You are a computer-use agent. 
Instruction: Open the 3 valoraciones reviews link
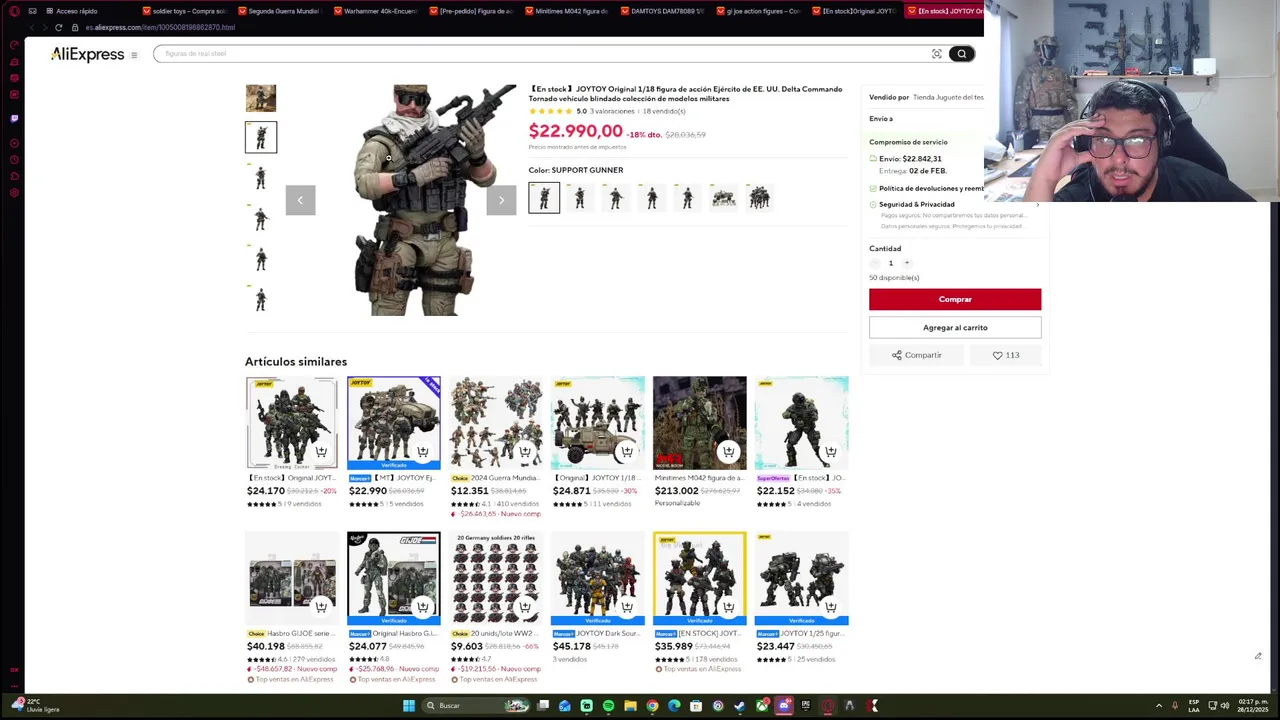pyautogui.click(x=612, y=111)
